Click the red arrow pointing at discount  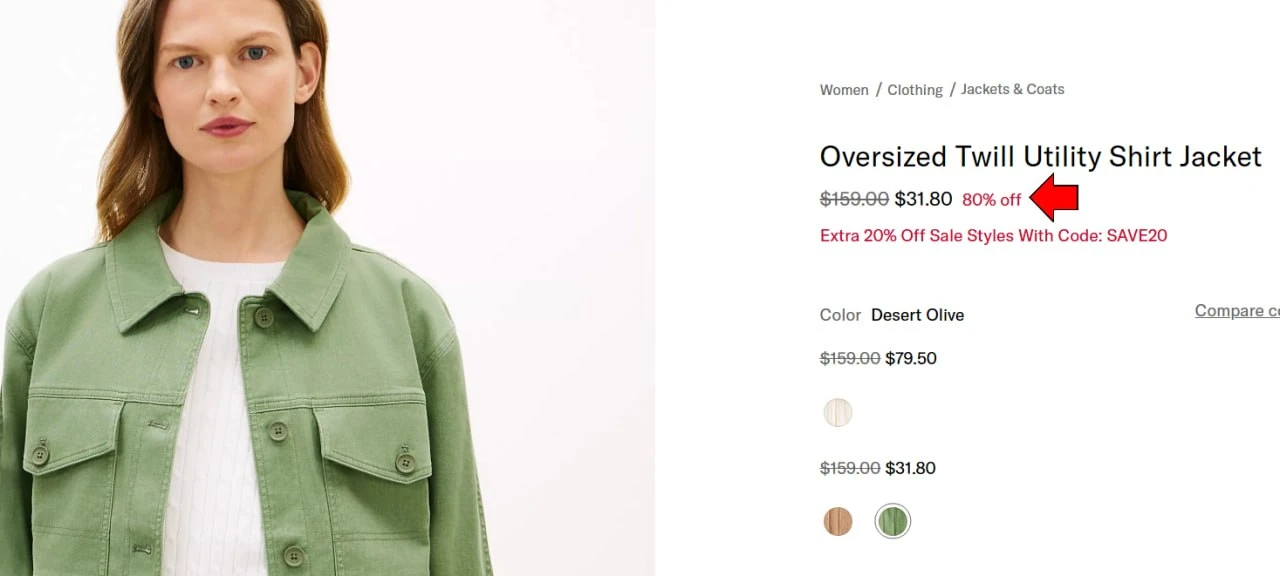[x=1054, y=198]
